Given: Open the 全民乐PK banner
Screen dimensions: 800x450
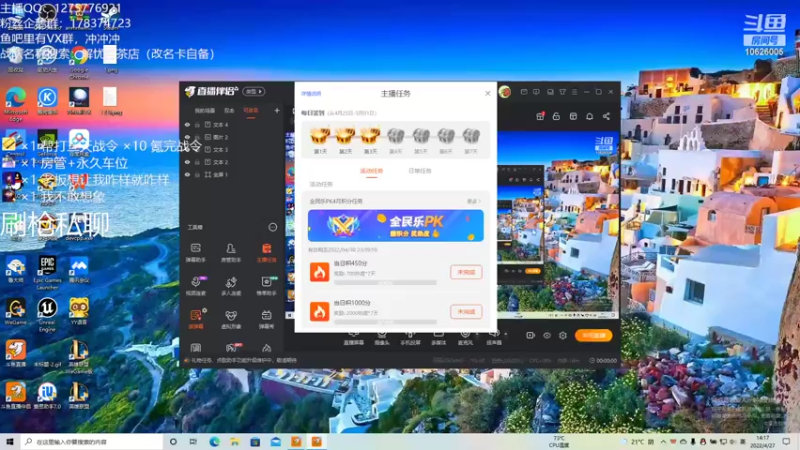Looking at the screenshot, I should pyautogui.click(x=395, y=226).
